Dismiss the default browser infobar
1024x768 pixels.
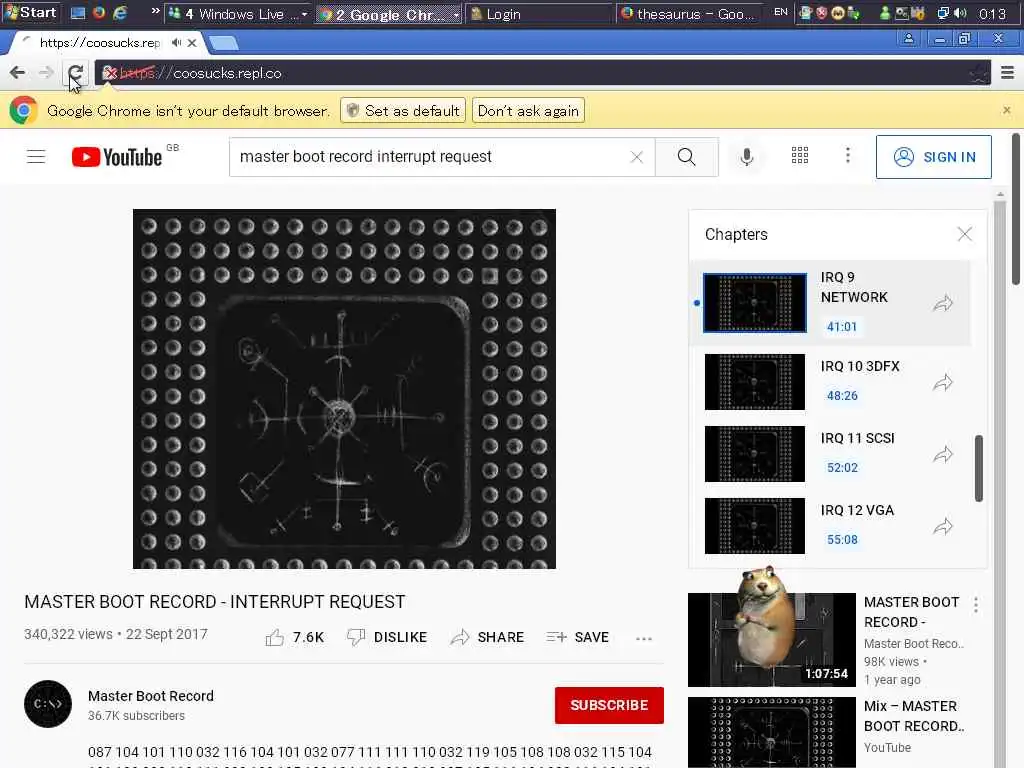[x=1007, y=110]
